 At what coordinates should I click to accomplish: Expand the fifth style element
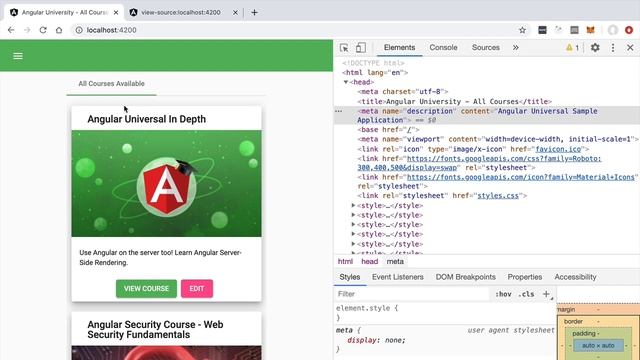(353, 244)
